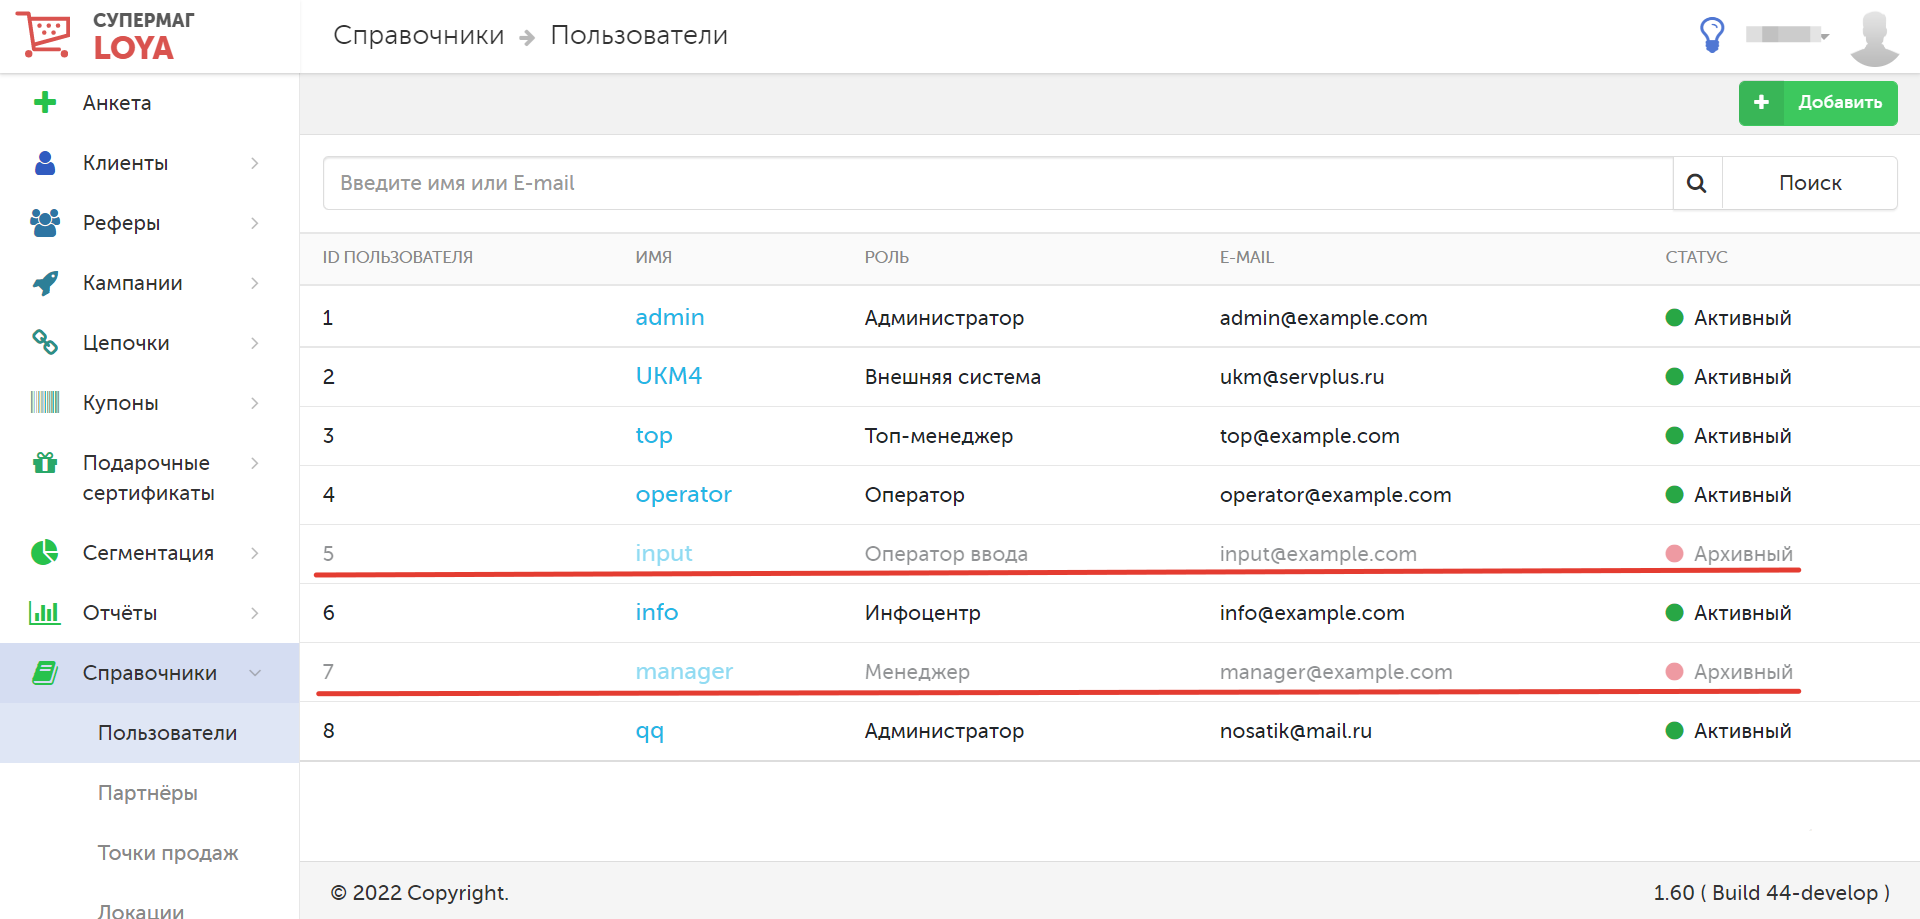Viewport: 1920px width, 919px height.
Task: Click the ID ПОЛЬЗОВАТЕЛЯ column header
Action: pyautogui.click(x=398, y=257)
